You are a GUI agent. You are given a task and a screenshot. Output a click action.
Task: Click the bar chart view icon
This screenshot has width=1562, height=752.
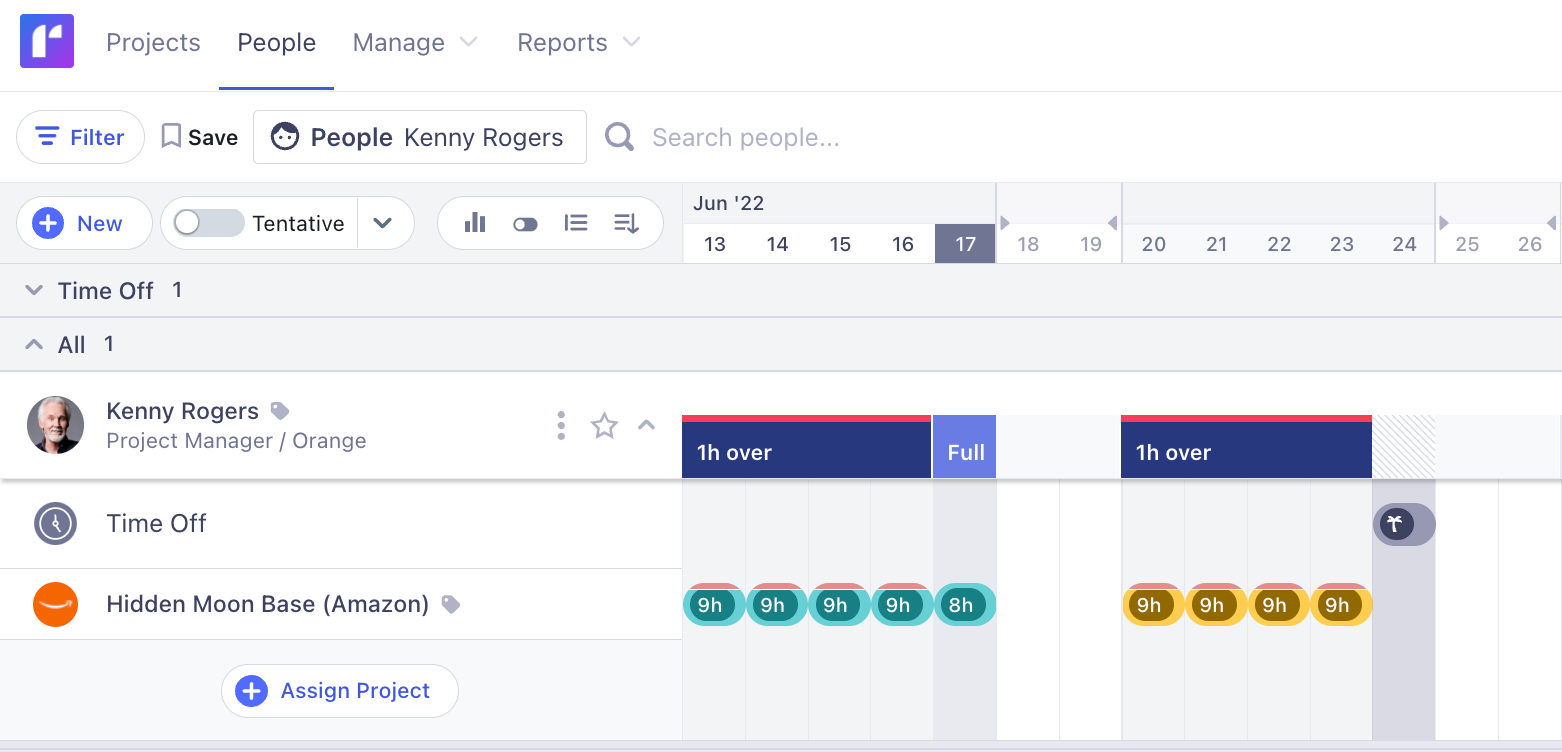click(475, 223)
